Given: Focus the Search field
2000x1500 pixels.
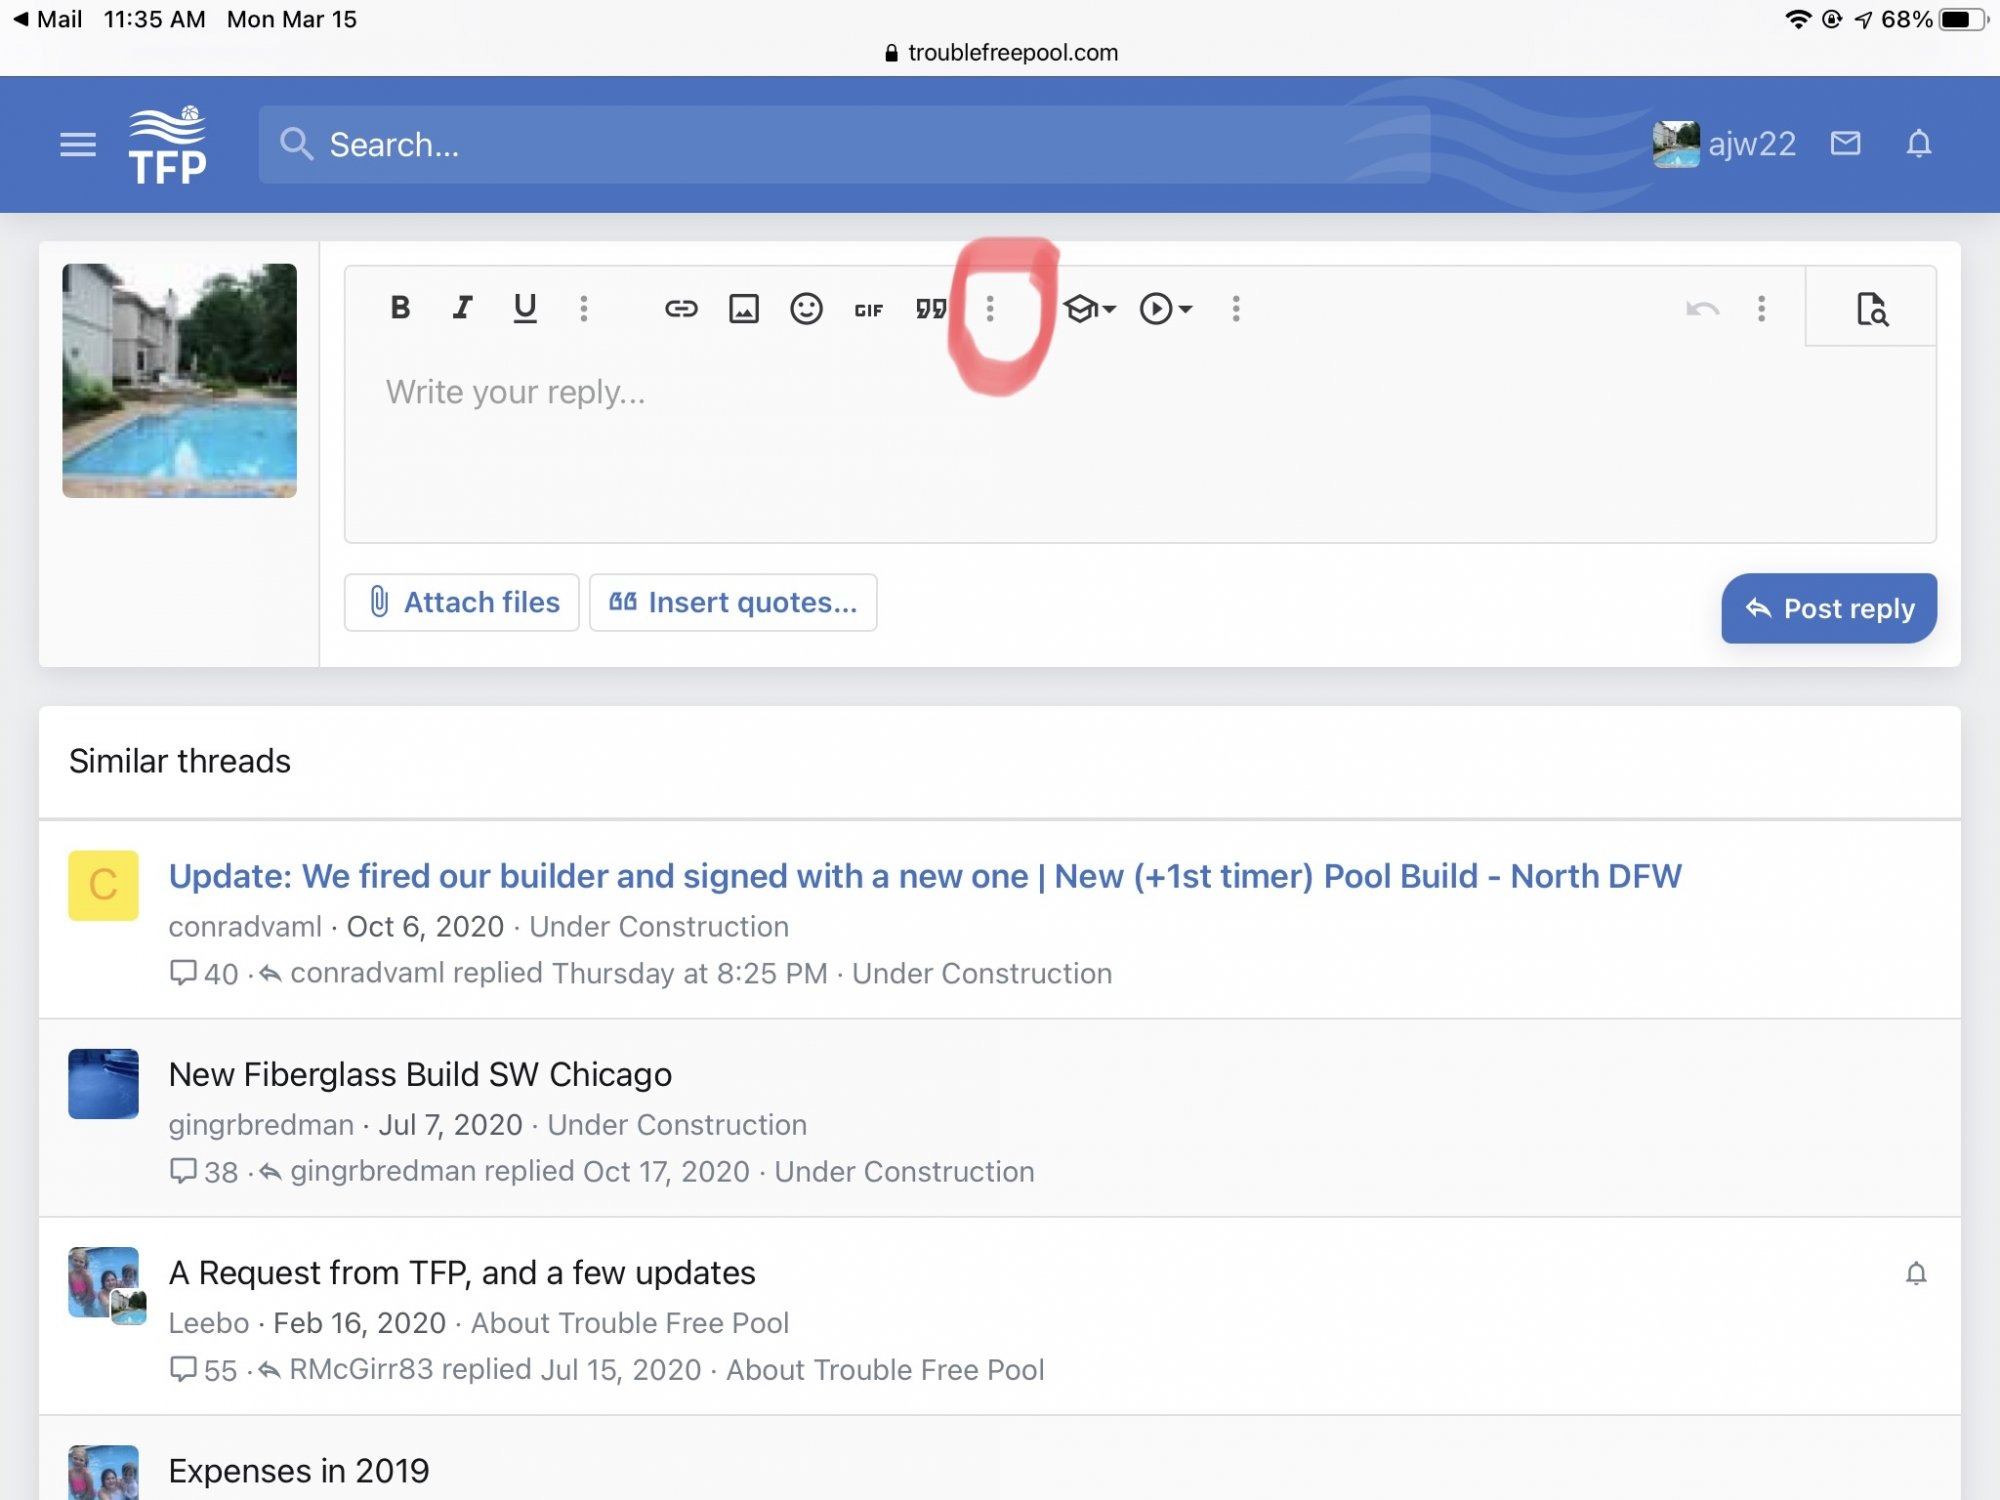Looking at the screenshot, I should pos(844,145).
